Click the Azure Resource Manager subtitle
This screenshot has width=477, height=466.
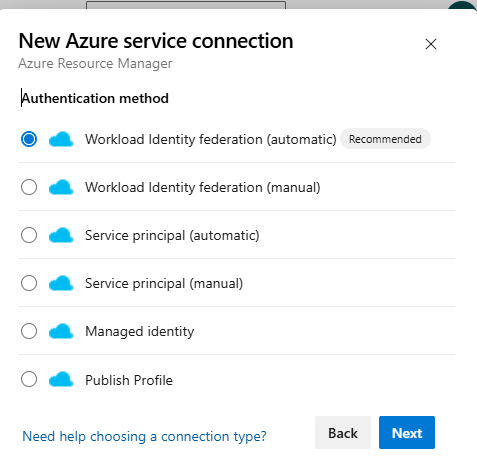(x=95, y=63)
